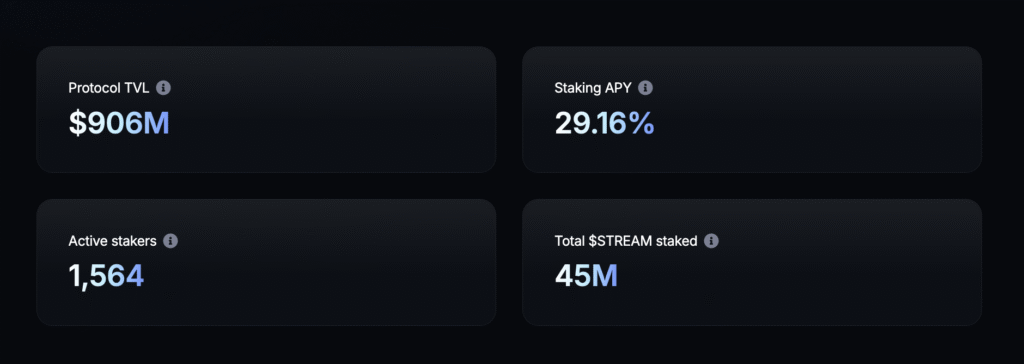This screenshot has height=364, width=1024.
Task: Click the 45M staked amount
Action: coord(586,276)
